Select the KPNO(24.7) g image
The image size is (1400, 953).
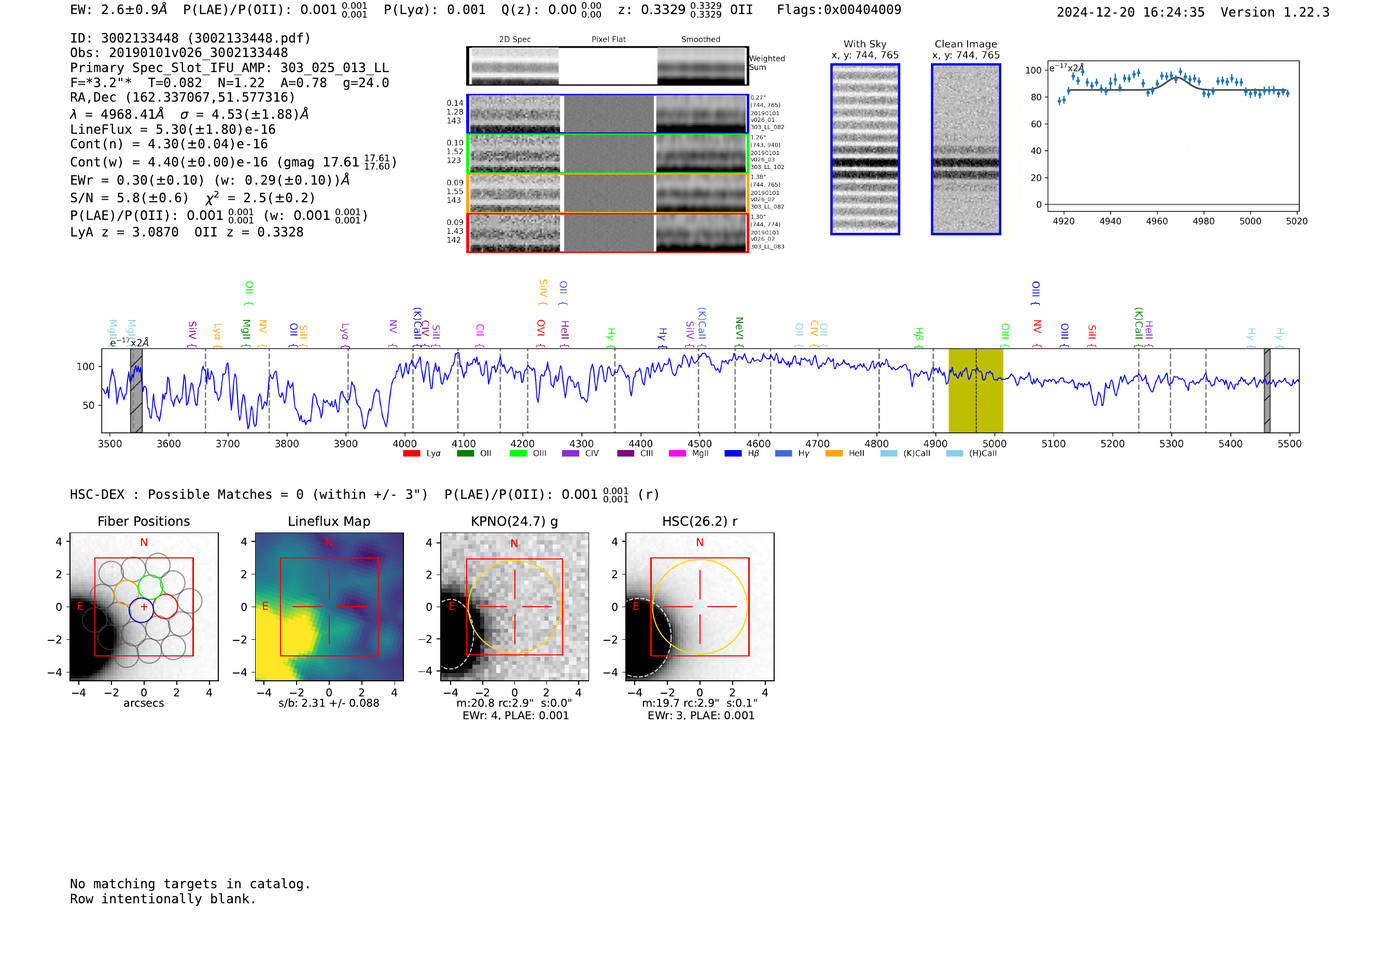[x=514, y=607]
